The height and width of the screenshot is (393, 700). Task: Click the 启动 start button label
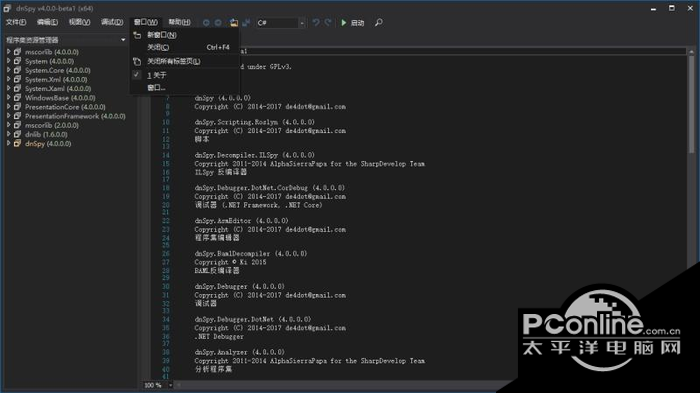(358, 23)
